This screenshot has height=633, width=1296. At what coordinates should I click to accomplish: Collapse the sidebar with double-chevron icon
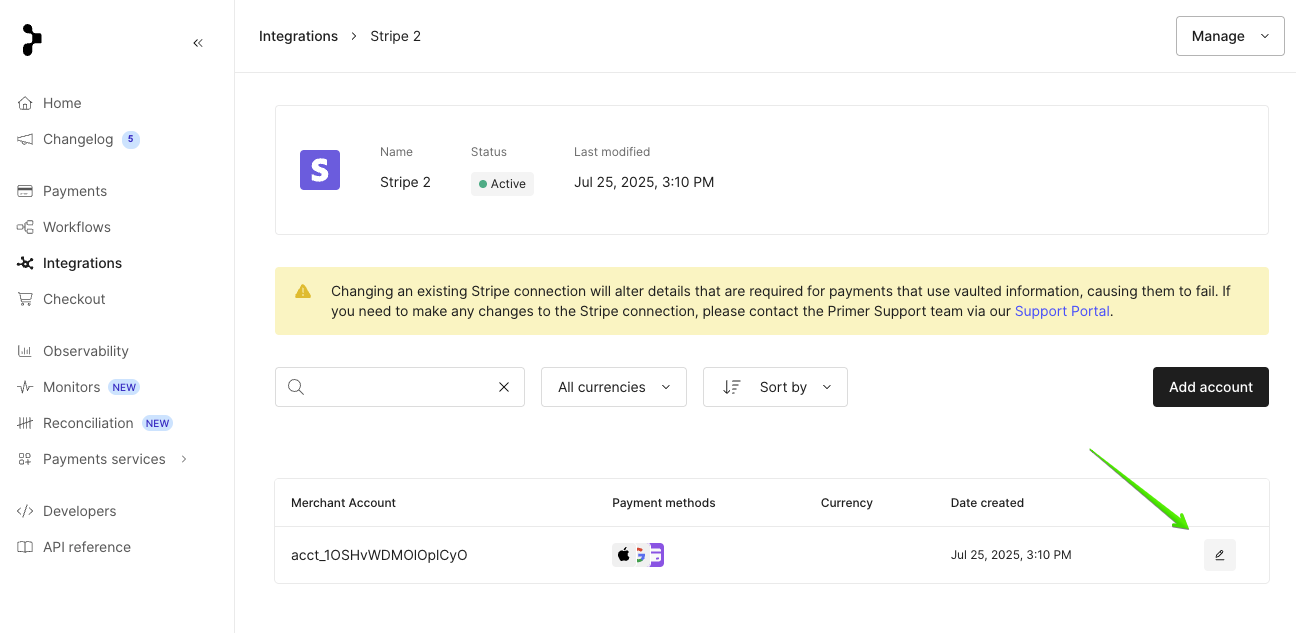pyautogui.click(x=198, y=43)
